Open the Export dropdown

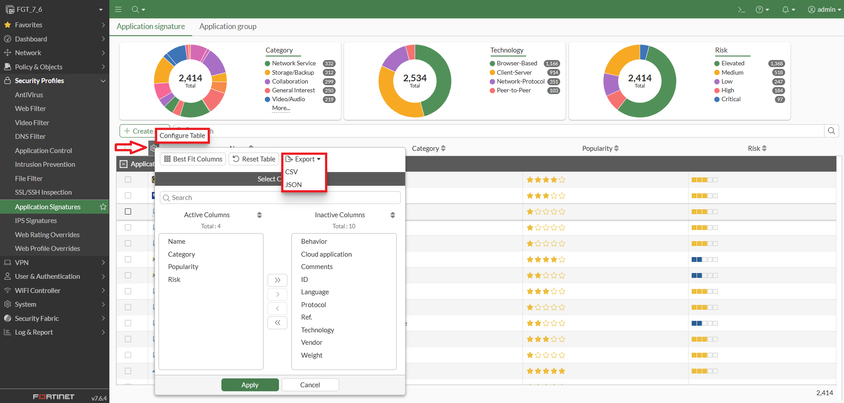[x=304, y=159]
